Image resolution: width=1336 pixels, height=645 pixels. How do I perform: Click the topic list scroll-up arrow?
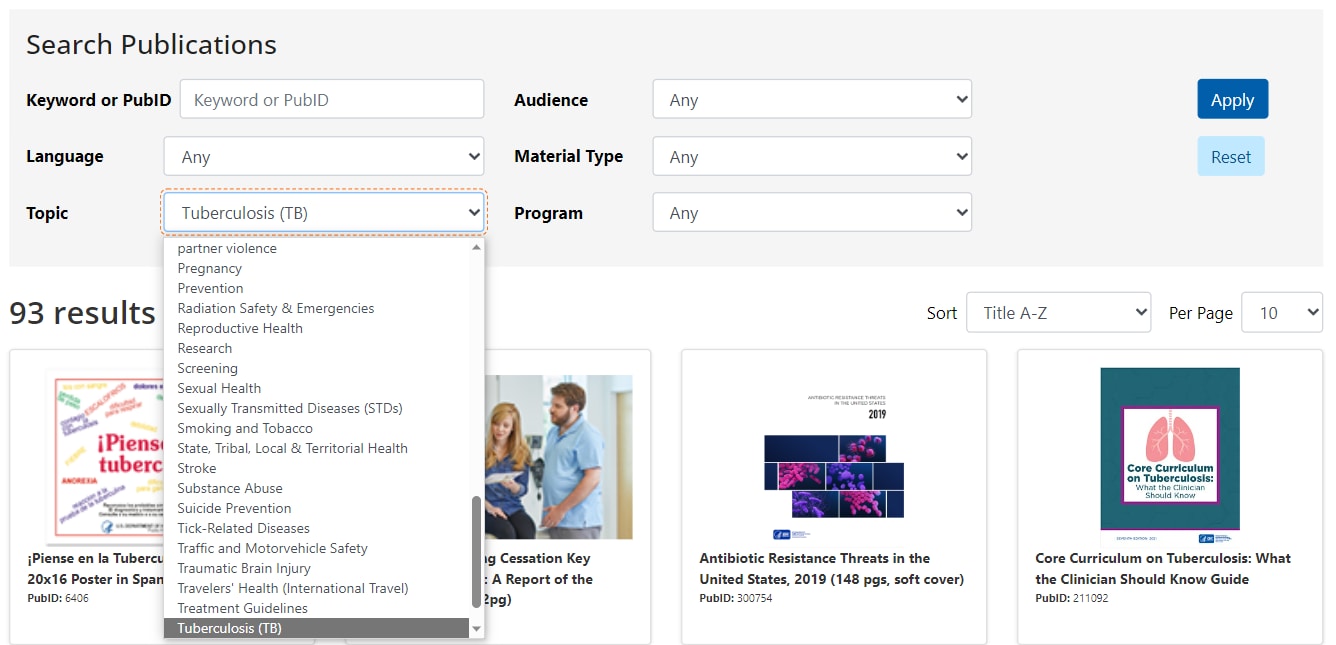[x=476, y=246]
